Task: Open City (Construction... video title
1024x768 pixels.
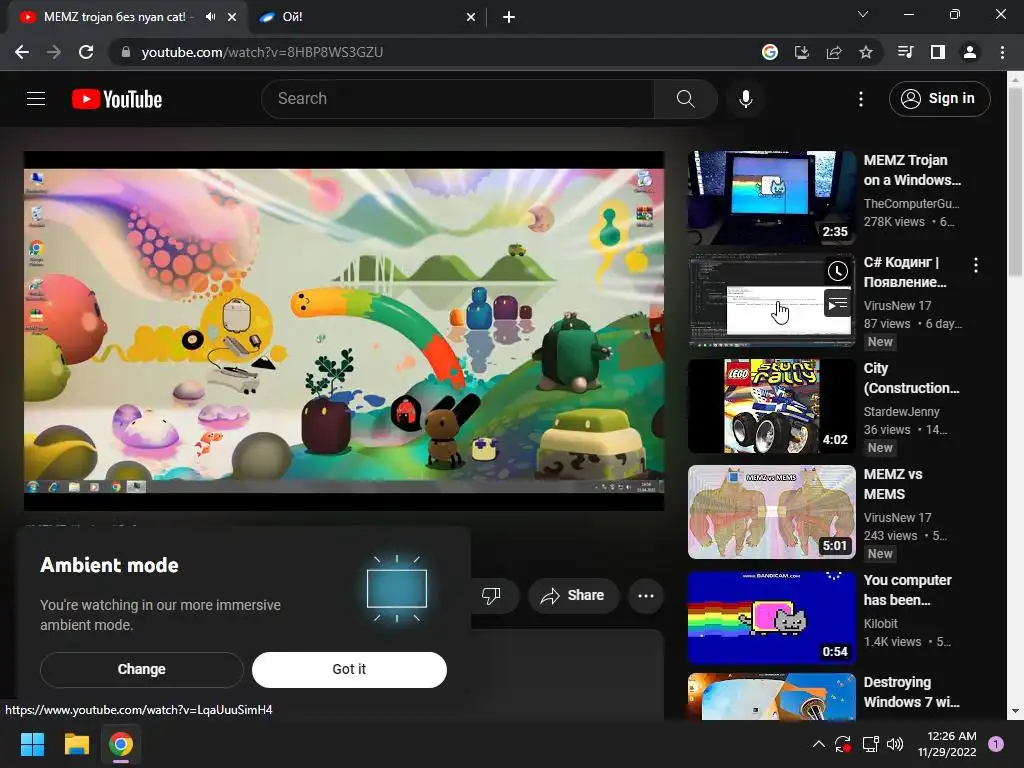Action: tap(911, 378)
